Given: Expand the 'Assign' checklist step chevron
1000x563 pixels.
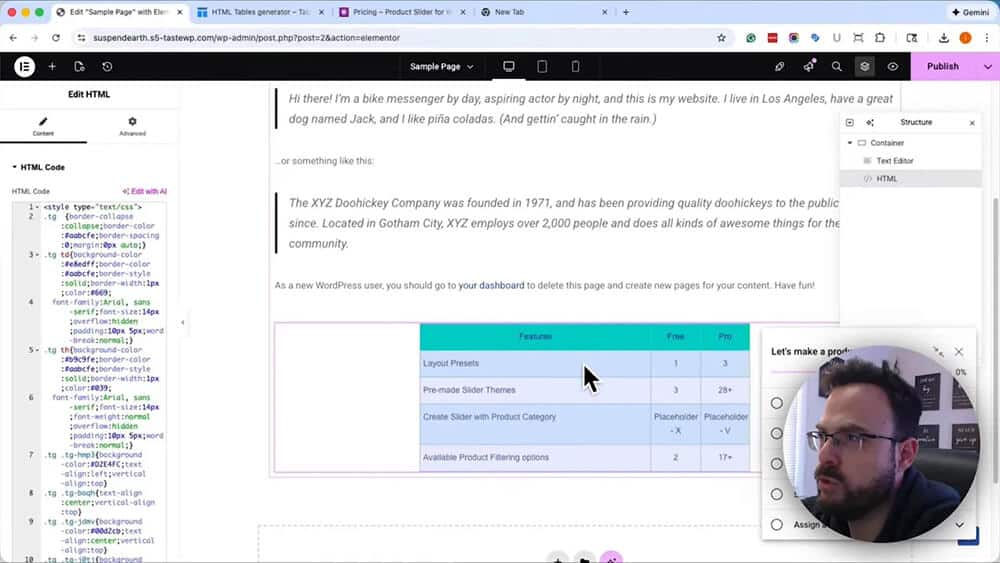Looking at the screenshot, I should click(x=959, y=525).
